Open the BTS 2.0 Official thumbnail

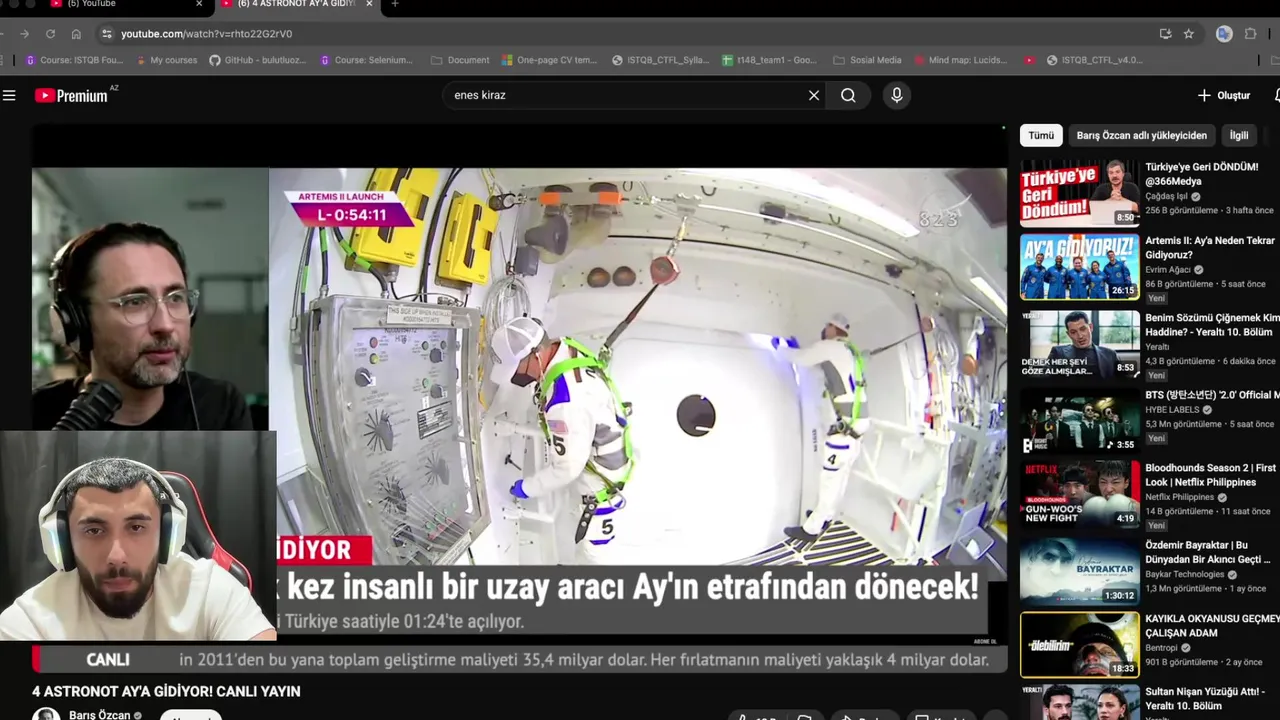point(1079,420)
